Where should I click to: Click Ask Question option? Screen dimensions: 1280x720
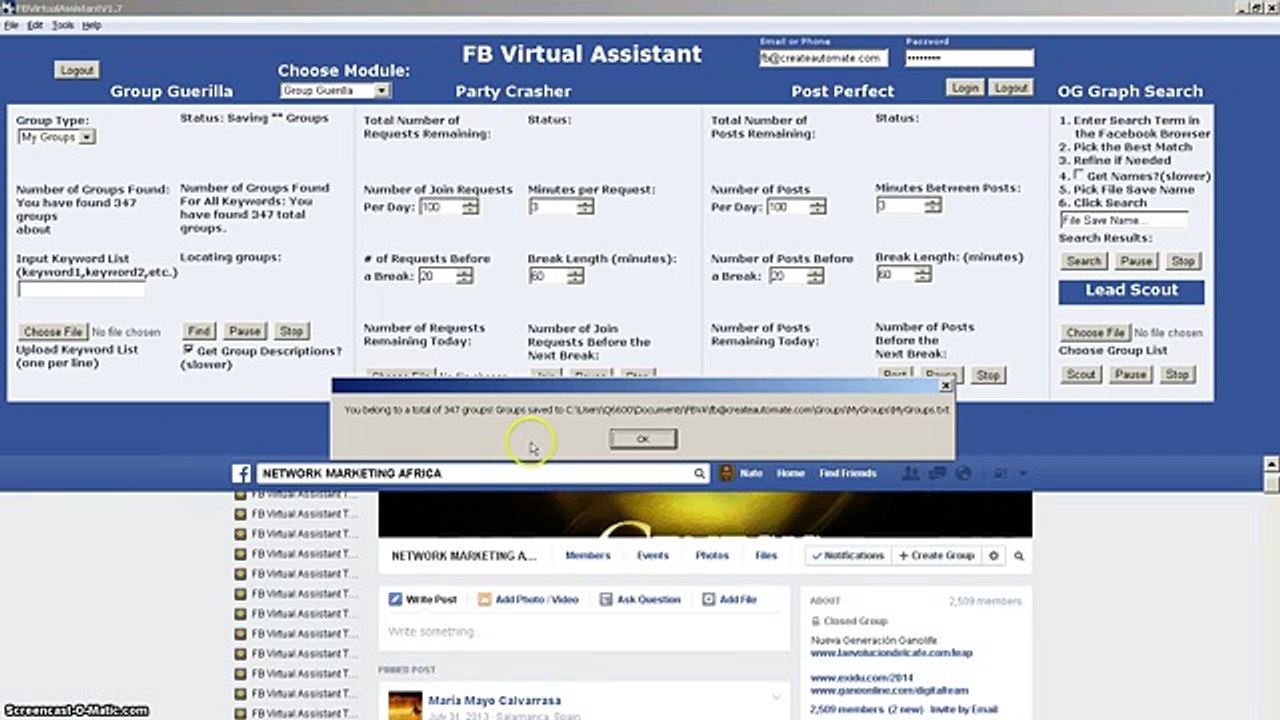click(x=640, y=599)
